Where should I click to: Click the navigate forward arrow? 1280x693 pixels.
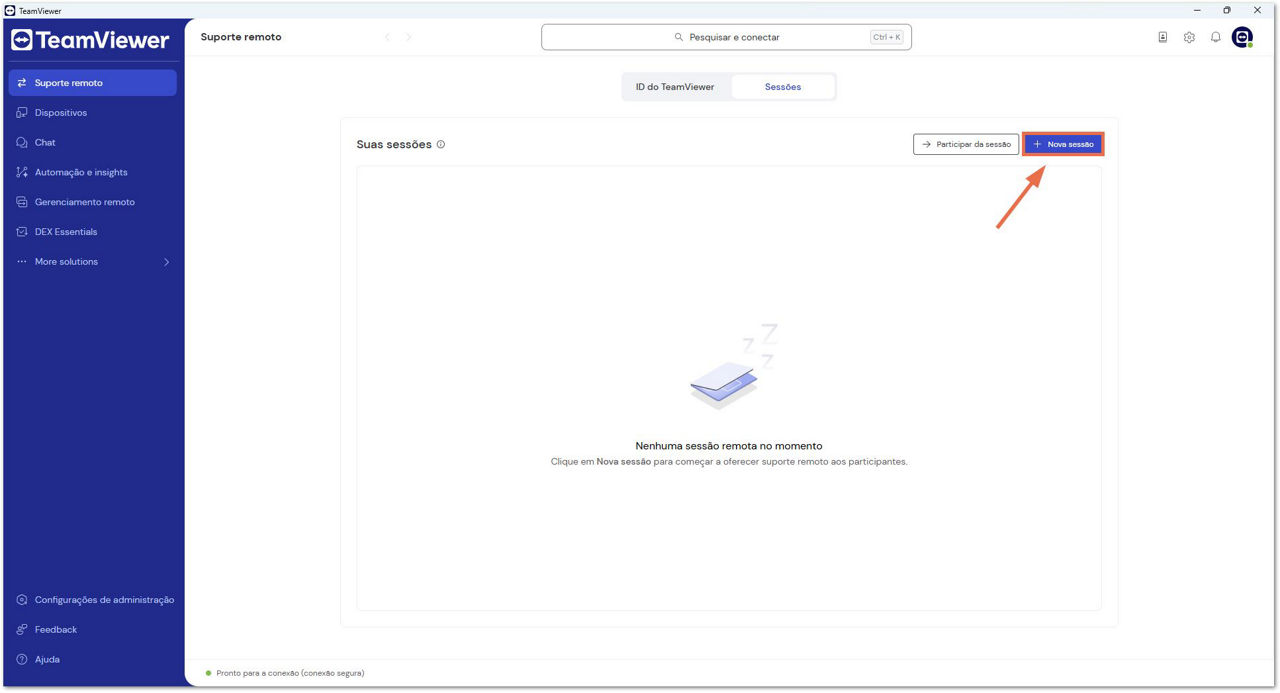(409, 37)
